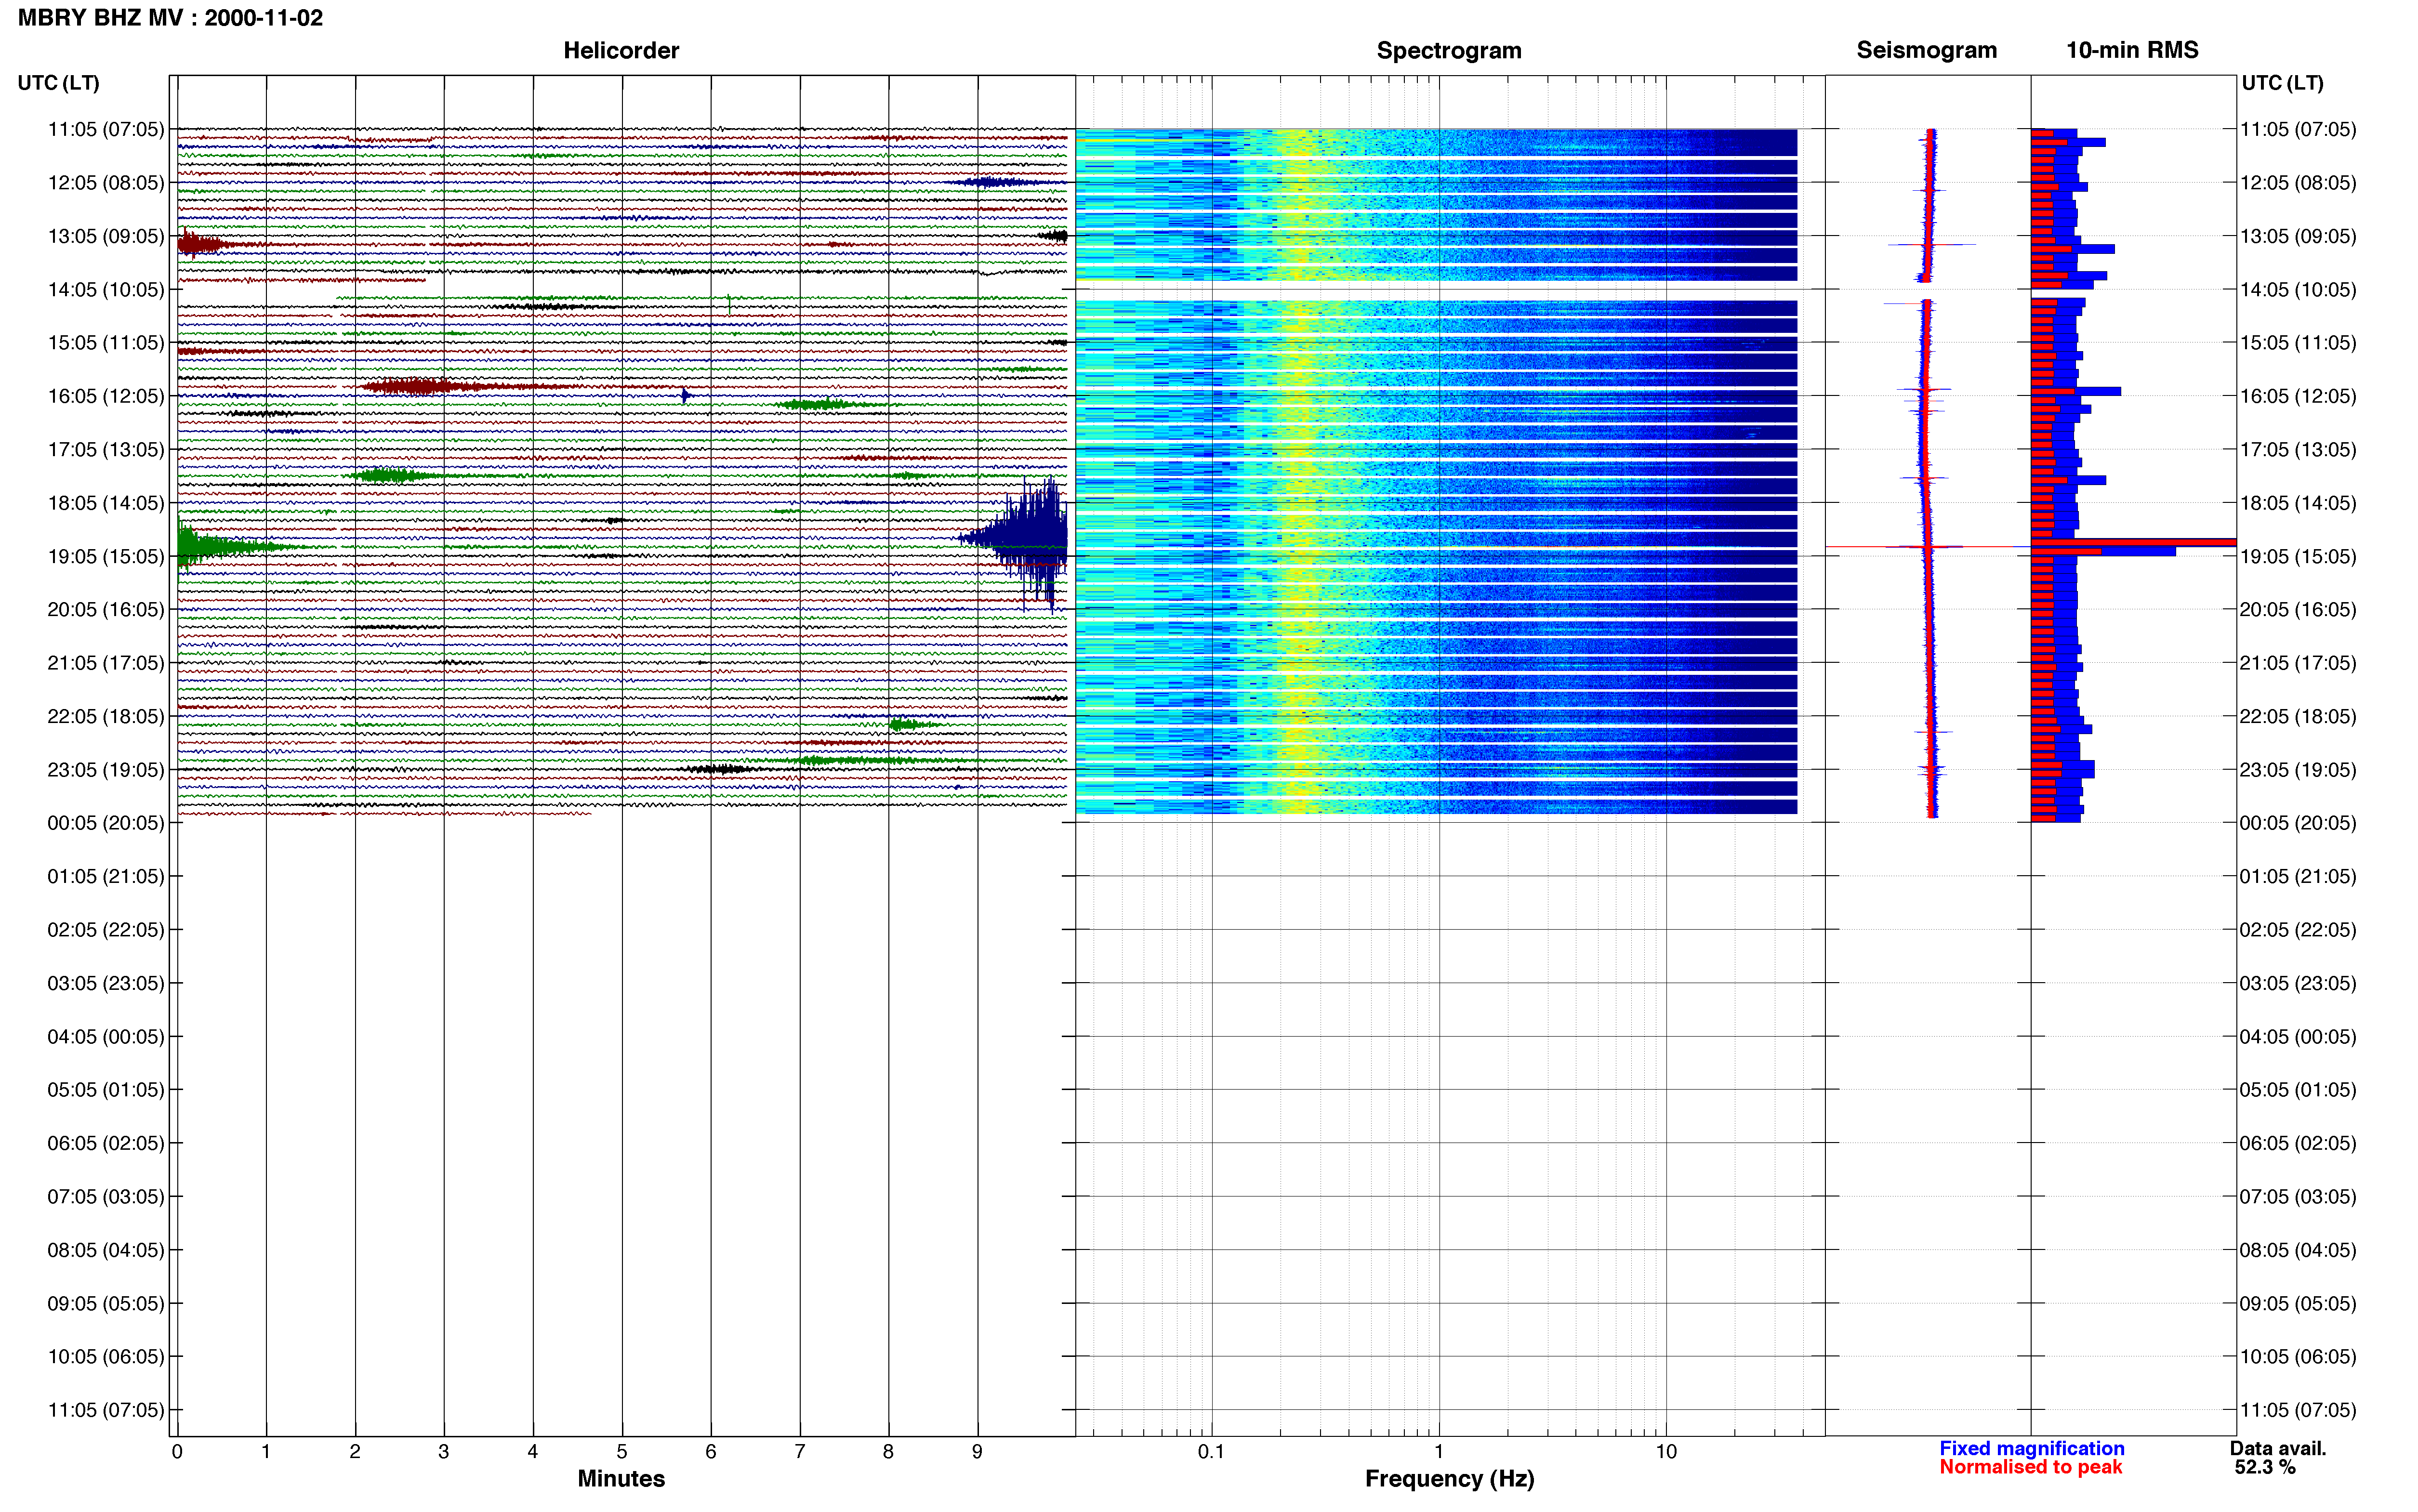Click Helicorder-side time label "05:05 (01:05)"
2418x1512 pixels.
click(106, 1090)
